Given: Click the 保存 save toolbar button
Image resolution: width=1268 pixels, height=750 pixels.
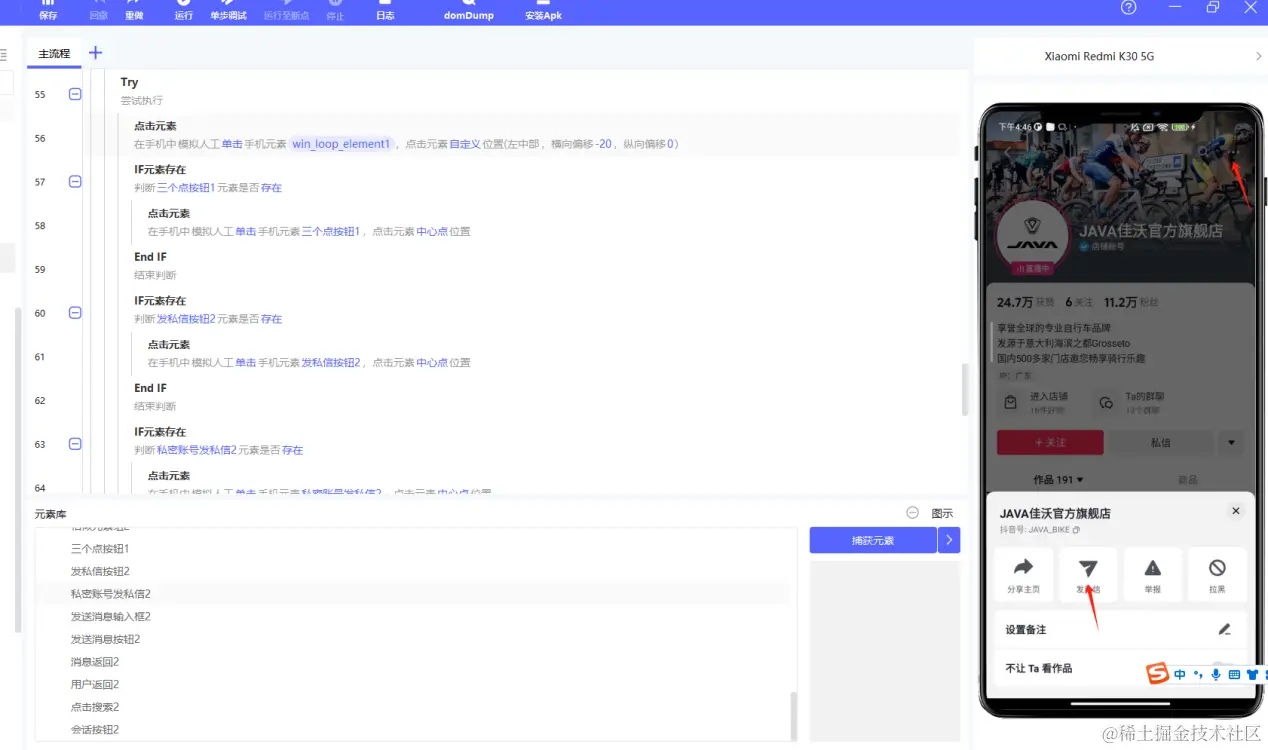Looking at the screenshot, I should 48,11.
